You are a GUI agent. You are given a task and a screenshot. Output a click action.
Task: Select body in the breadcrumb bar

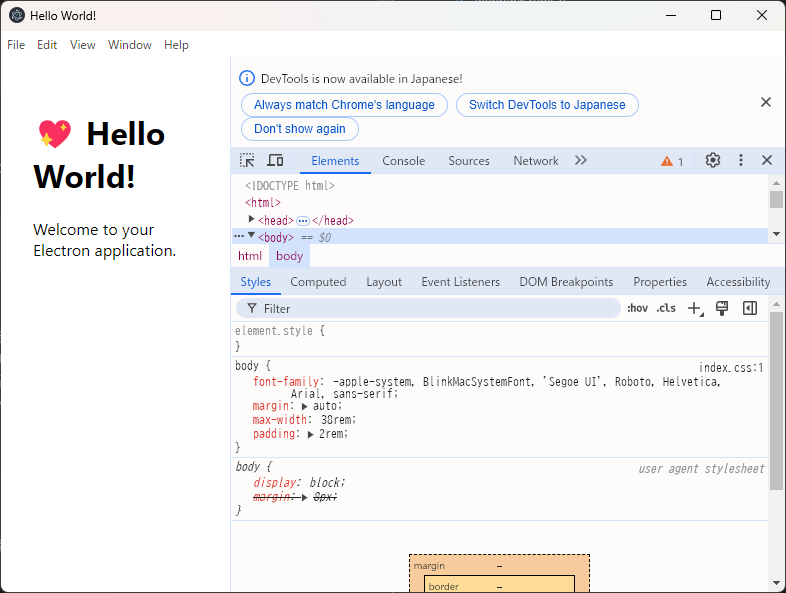[290, 256]
